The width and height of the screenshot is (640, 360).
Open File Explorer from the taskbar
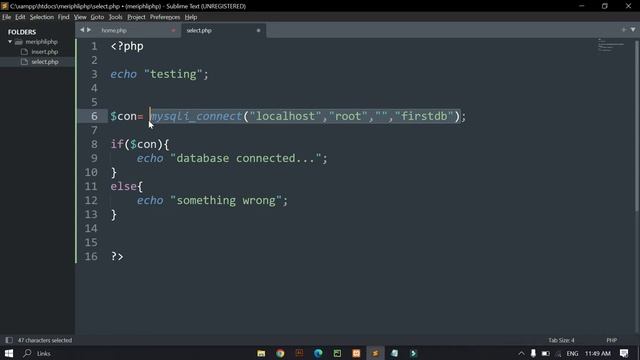pyautogui.click(x=261, y=353)
